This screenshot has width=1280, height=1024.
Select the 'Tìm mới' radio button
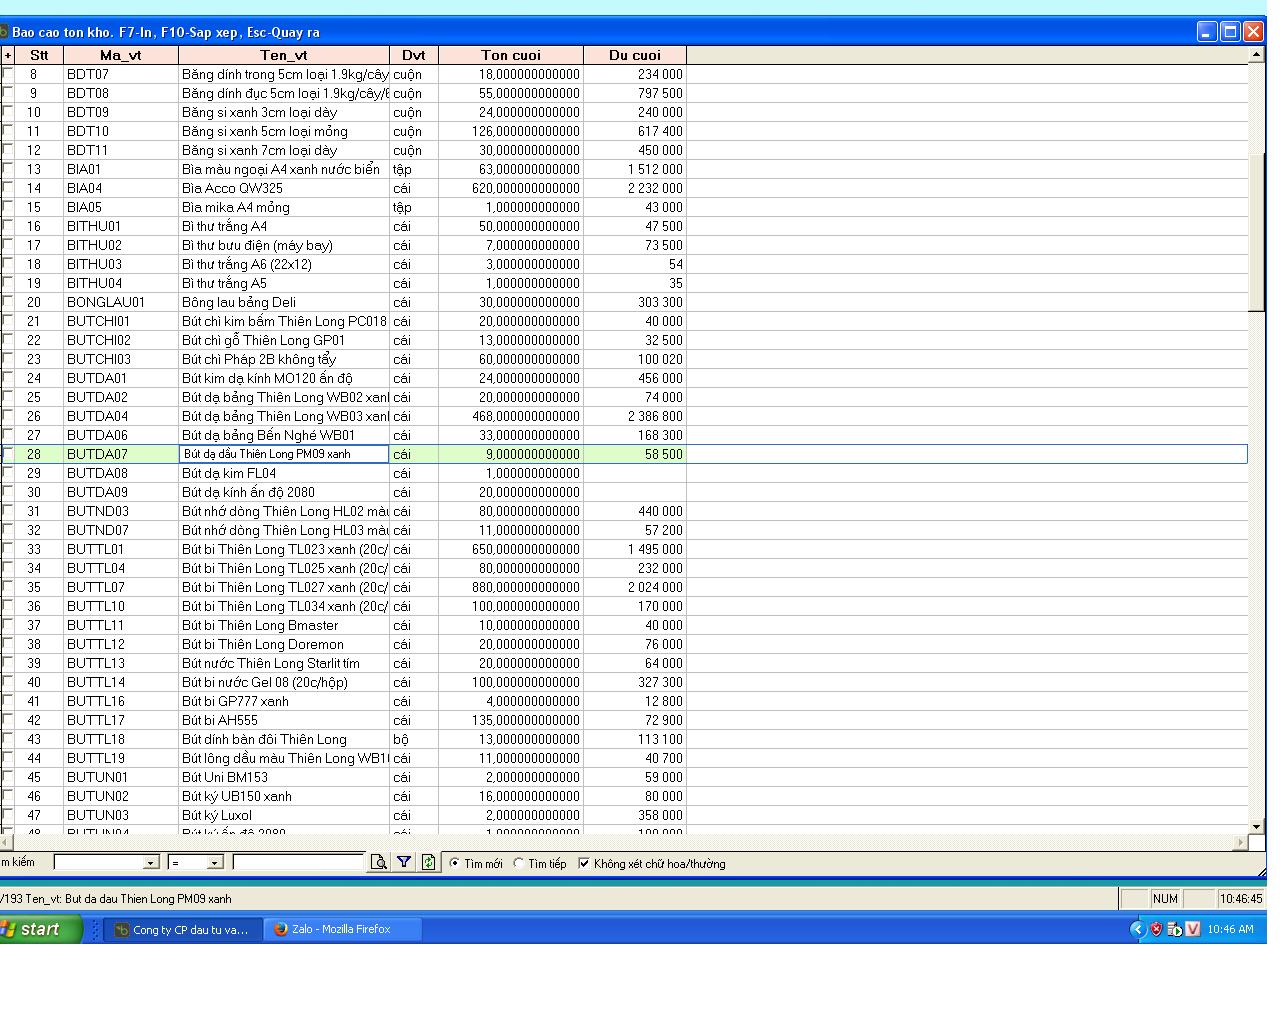pos(455,863)
